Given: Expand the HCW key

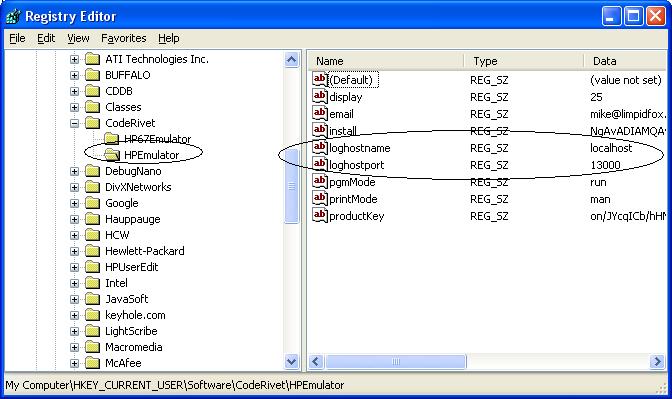Looking at the screenshot, I should pyautogui.click(x=75, y=235).
